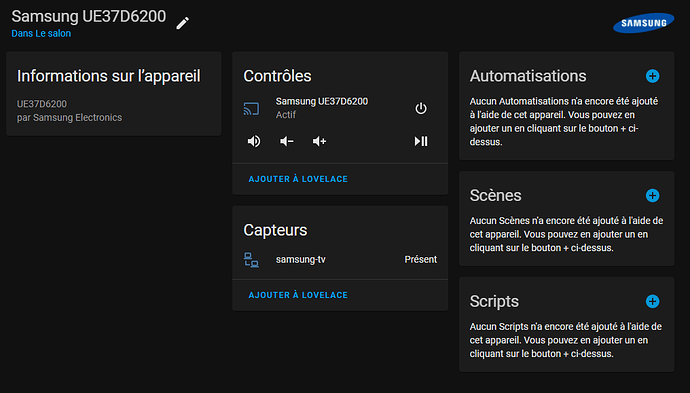Raise the volume with plus speaker icon
The height and width of the screenshot is (393, 690).
pyautogui.click(x=319, y=141)
